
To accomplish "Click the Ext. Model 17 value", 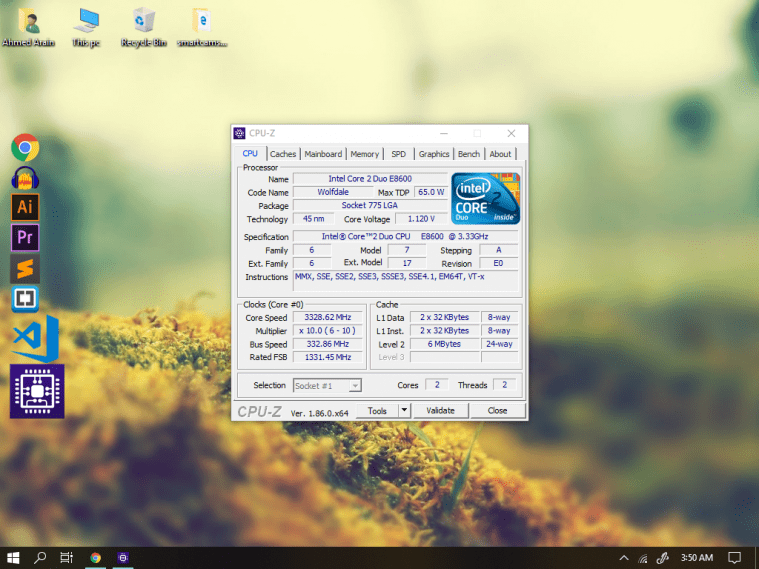I will coord(407,263).
